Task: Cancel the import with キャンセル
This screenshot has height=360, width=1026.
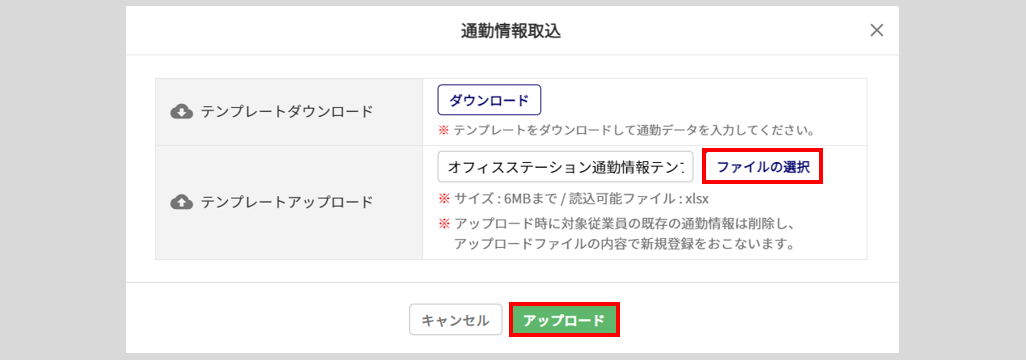Action: tap(455, 320)
